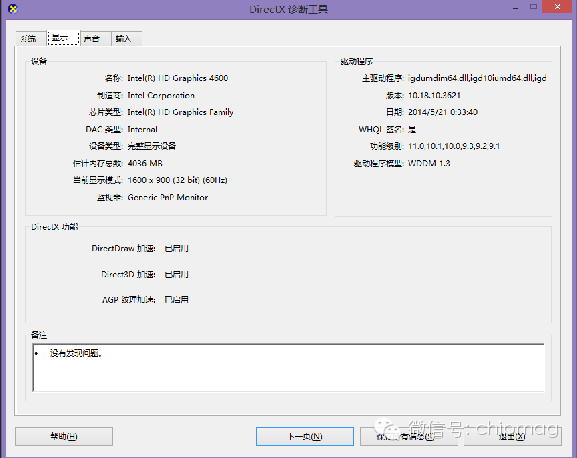The width and height of the screenshot is (577, 458).
Task: Click the "AGP 纹理加速:" label
Action: point(129,299)
